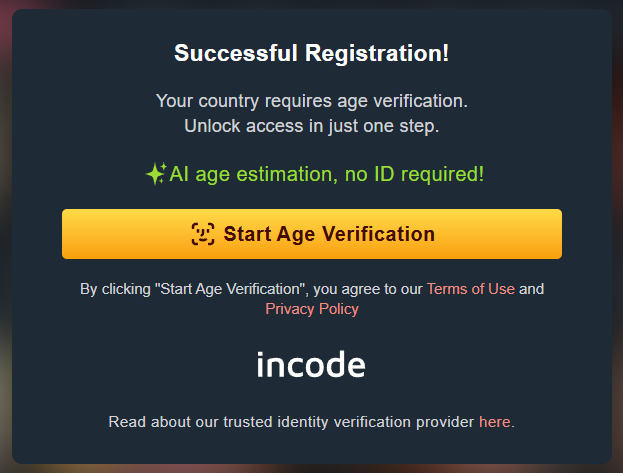Click the green "AI age estimation" text
The height and width of the screenshot is (473, 623).
click(x=250, y=174)
